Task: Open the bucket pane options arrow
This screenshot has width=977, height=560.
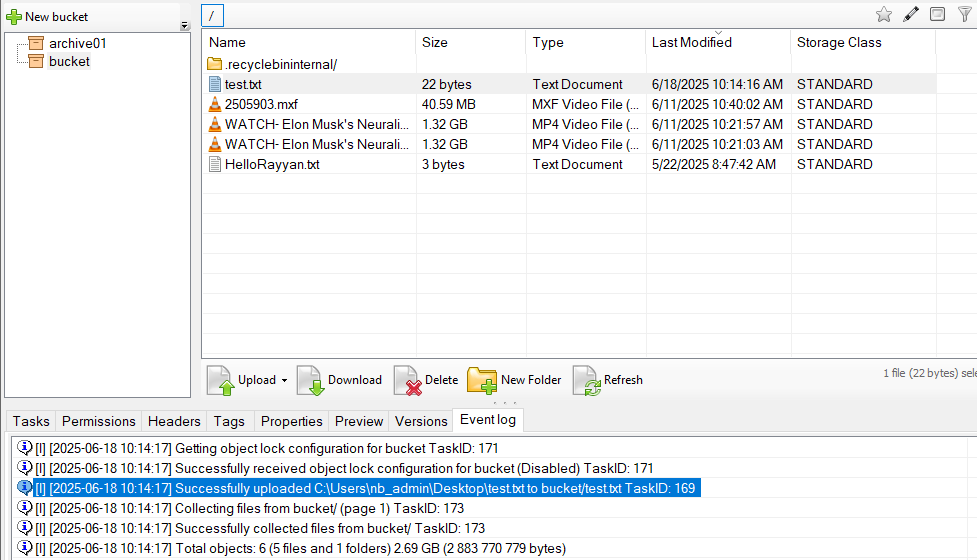Action: coord(184,26)
